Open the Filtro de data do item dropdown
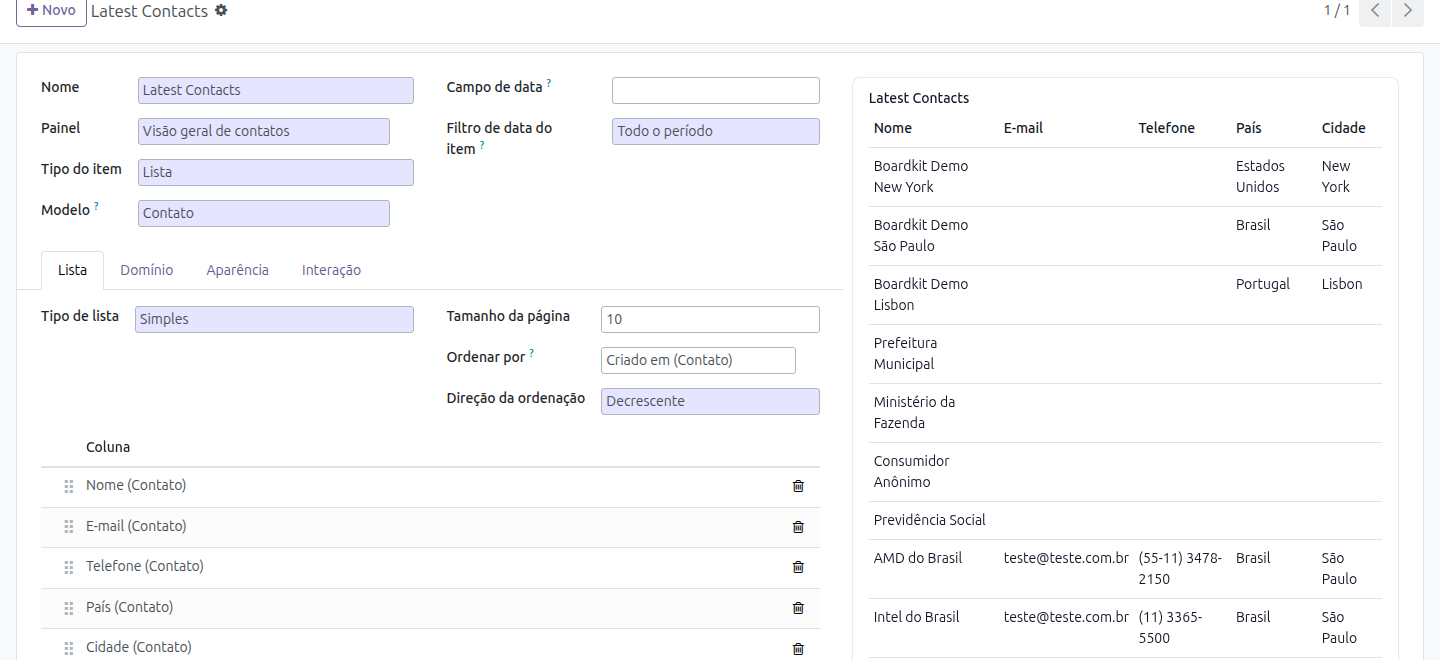This screenshot has height=660, width=1440. (716, 131)
